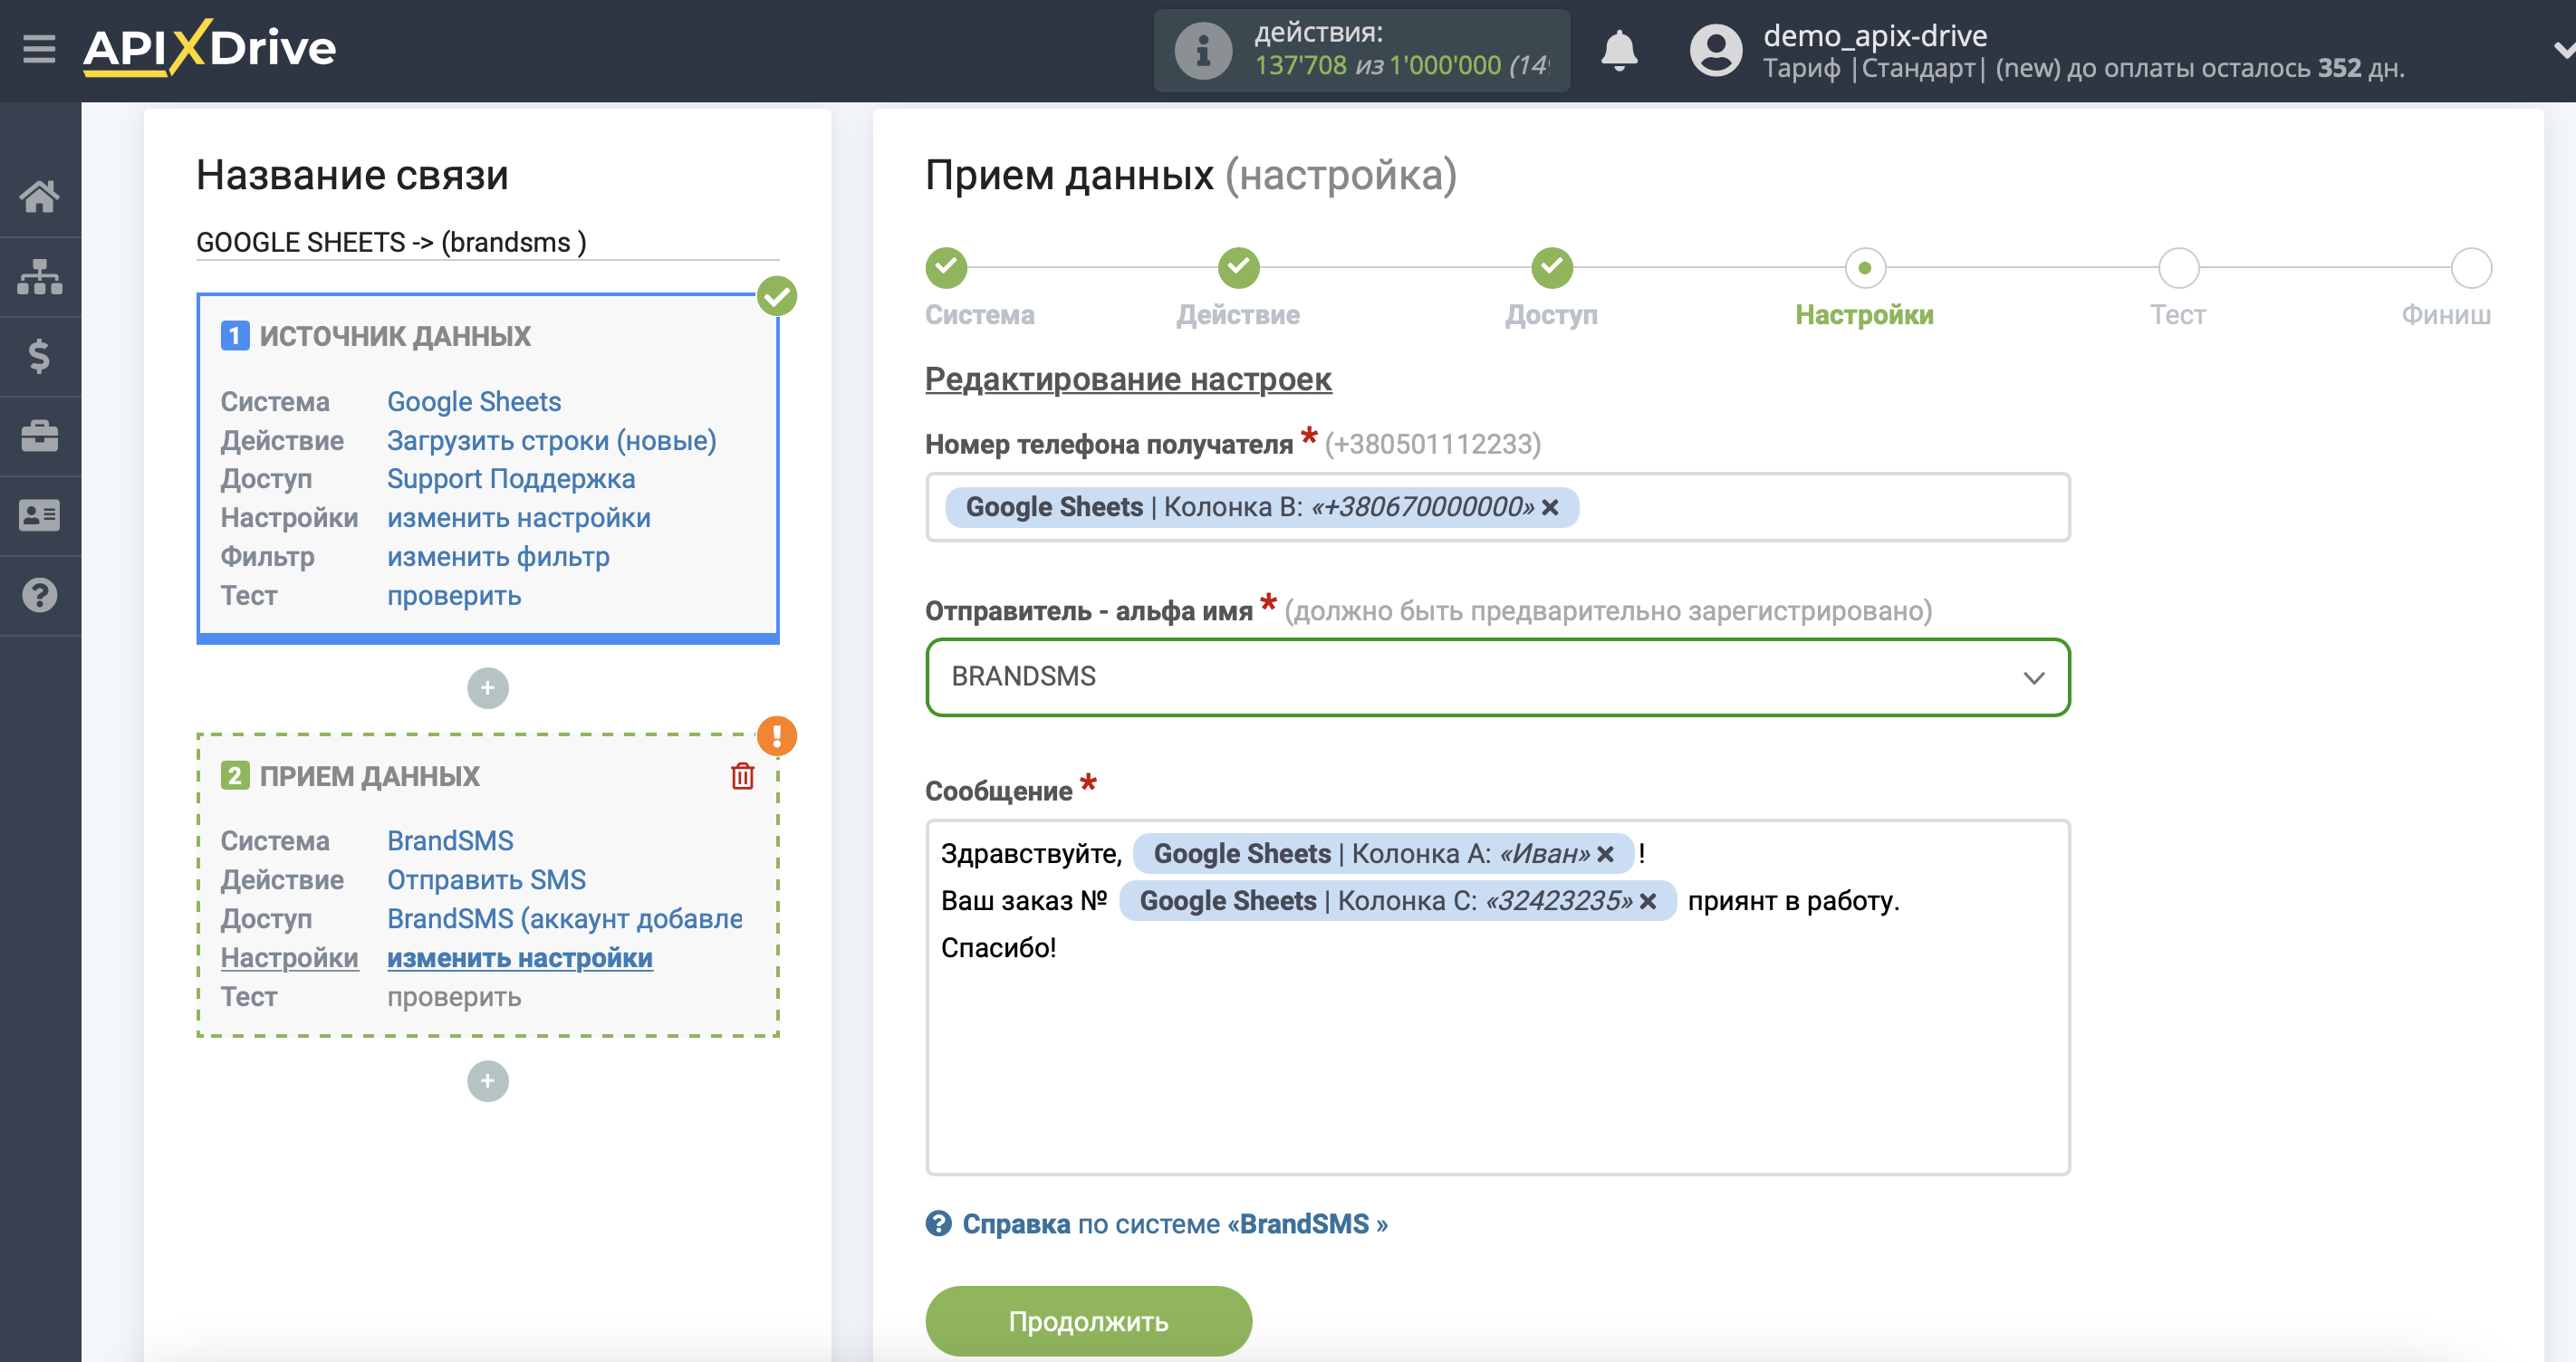
Task: Open connections sitemap icon in sidebar
Action: 40,276
